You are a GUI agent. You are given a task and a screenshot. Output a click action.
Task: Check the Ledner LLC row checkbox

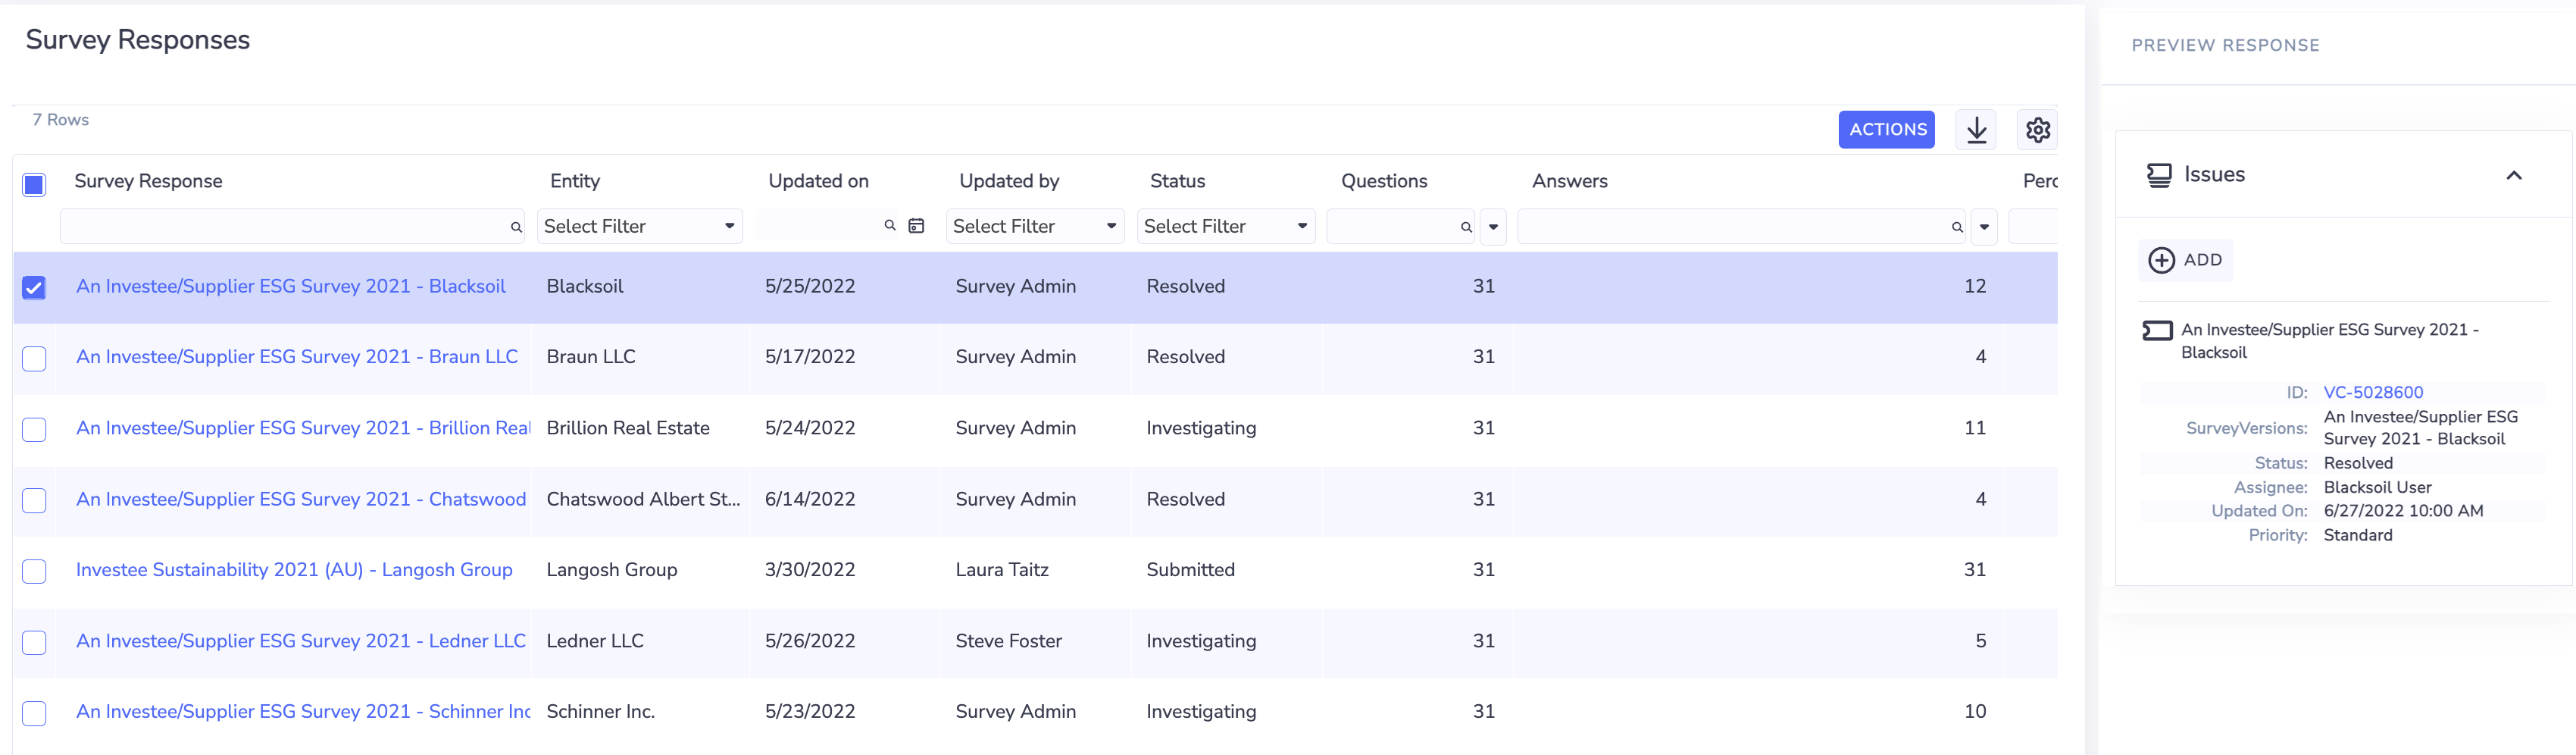(34, 642)
